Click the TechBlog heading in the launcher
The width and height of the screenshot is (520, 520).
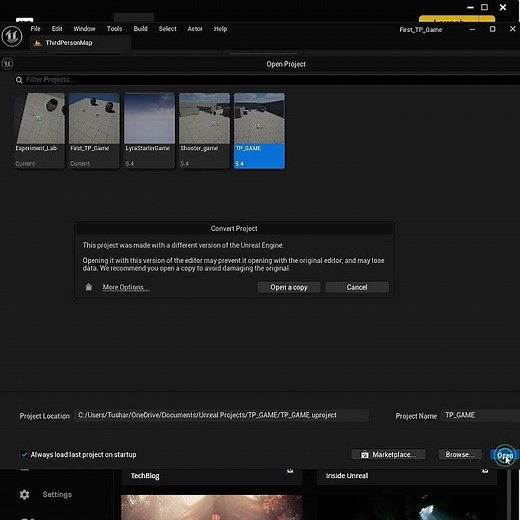pos(145,476)
